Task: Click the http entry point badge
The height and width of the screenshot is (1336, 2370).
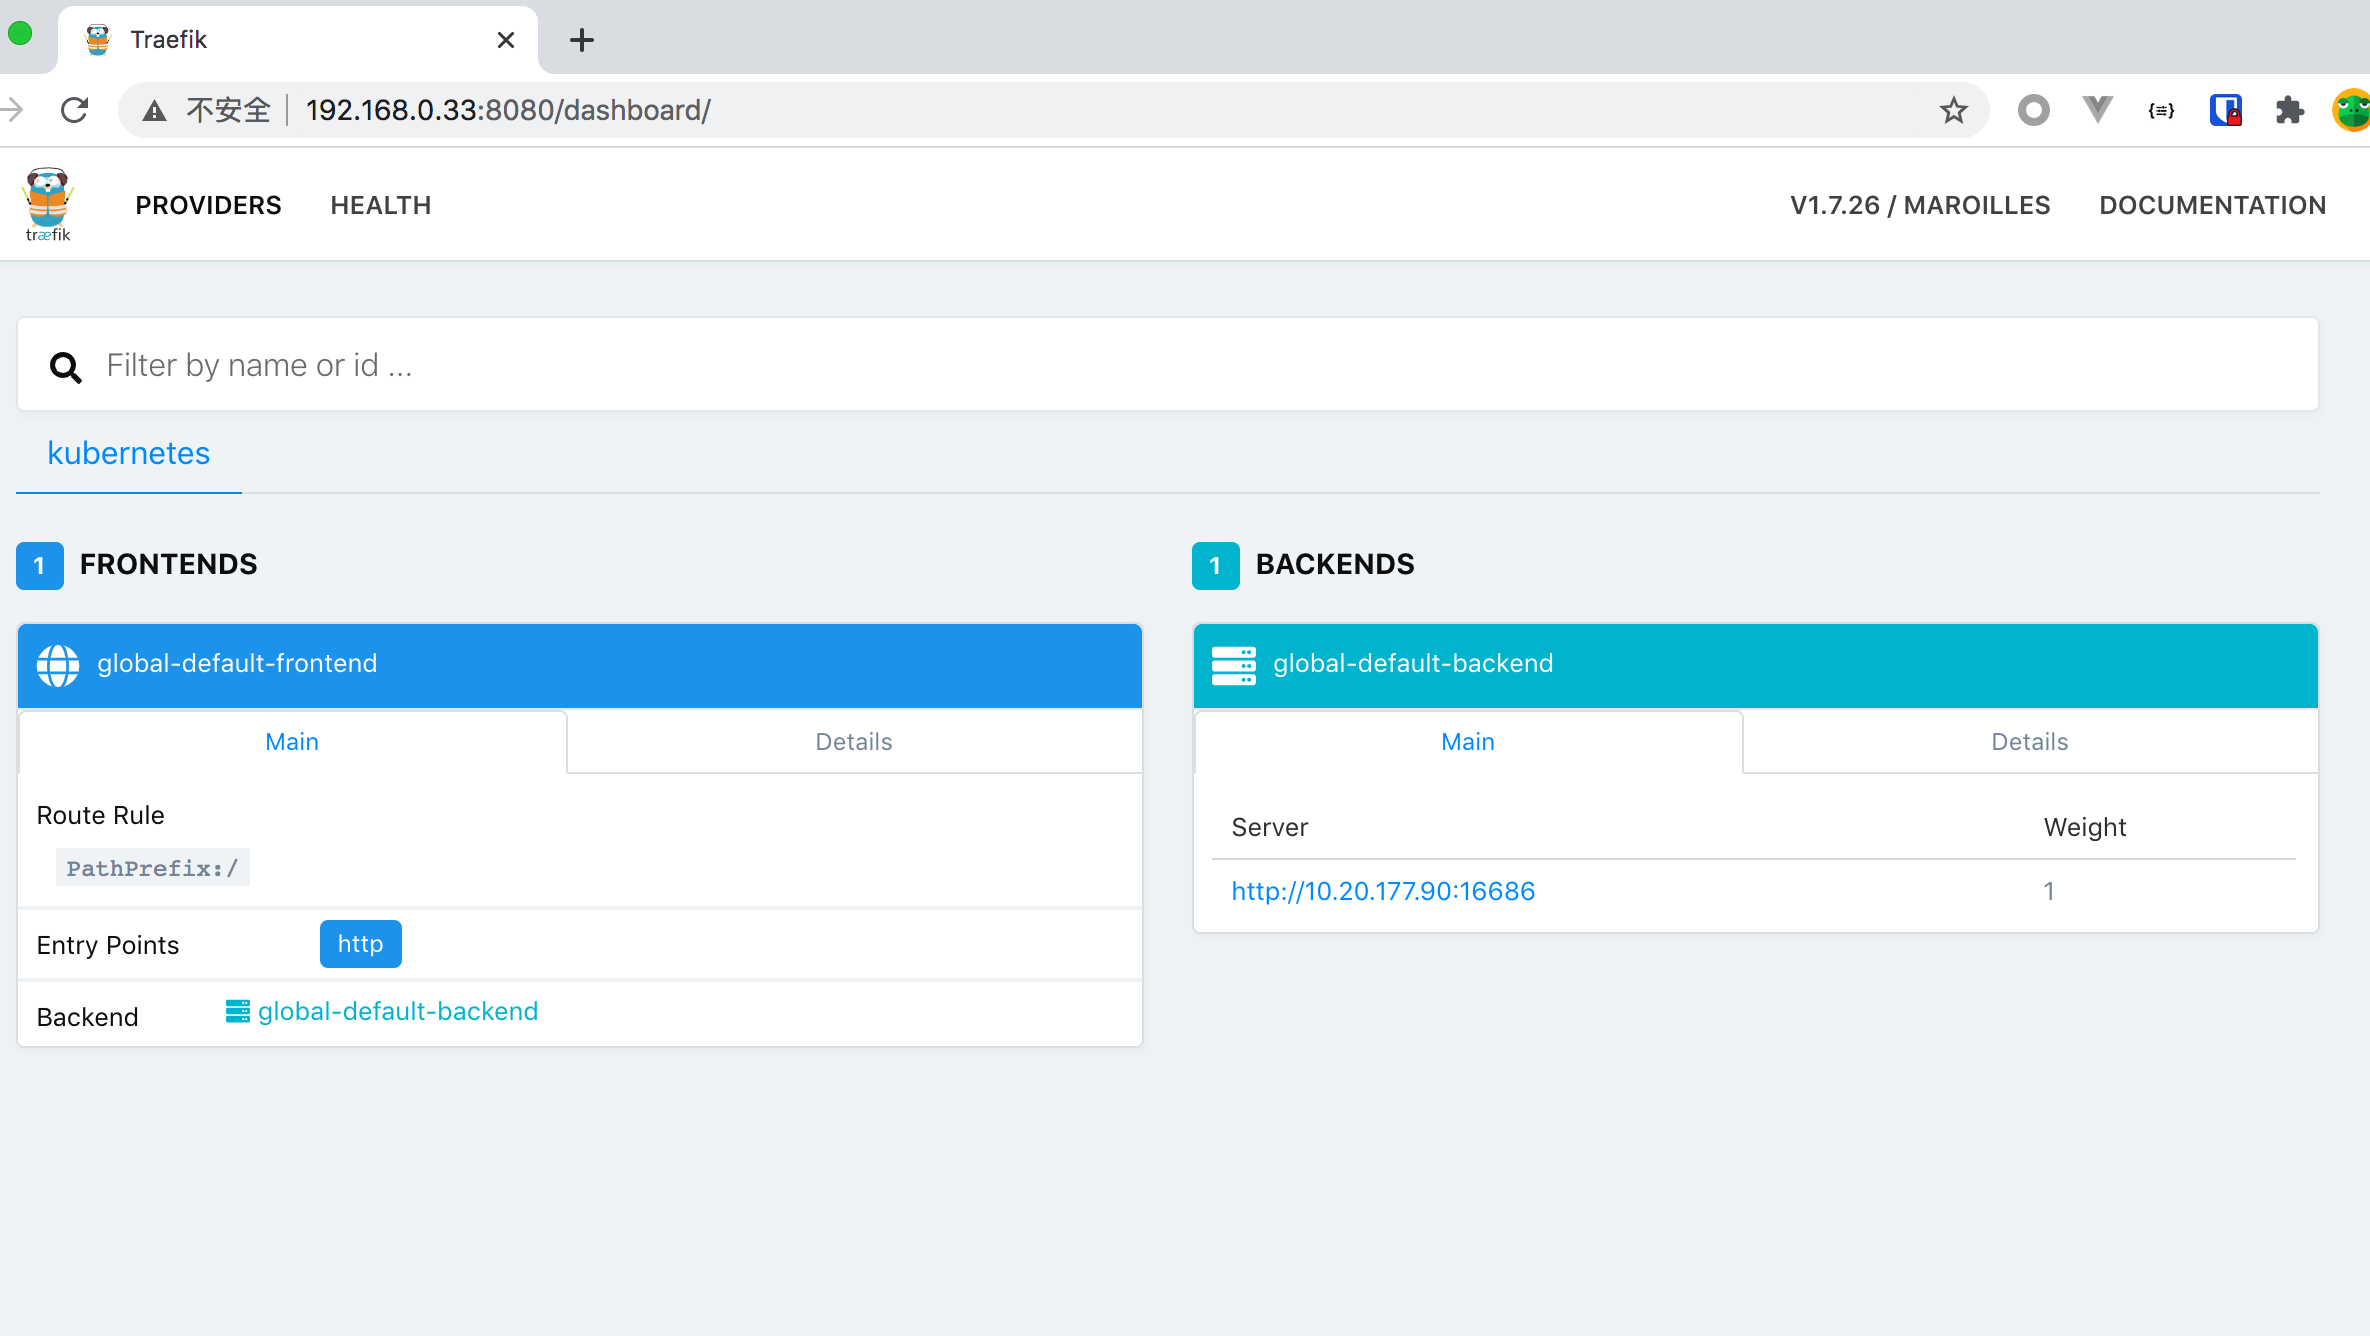Action: (360, 944)
